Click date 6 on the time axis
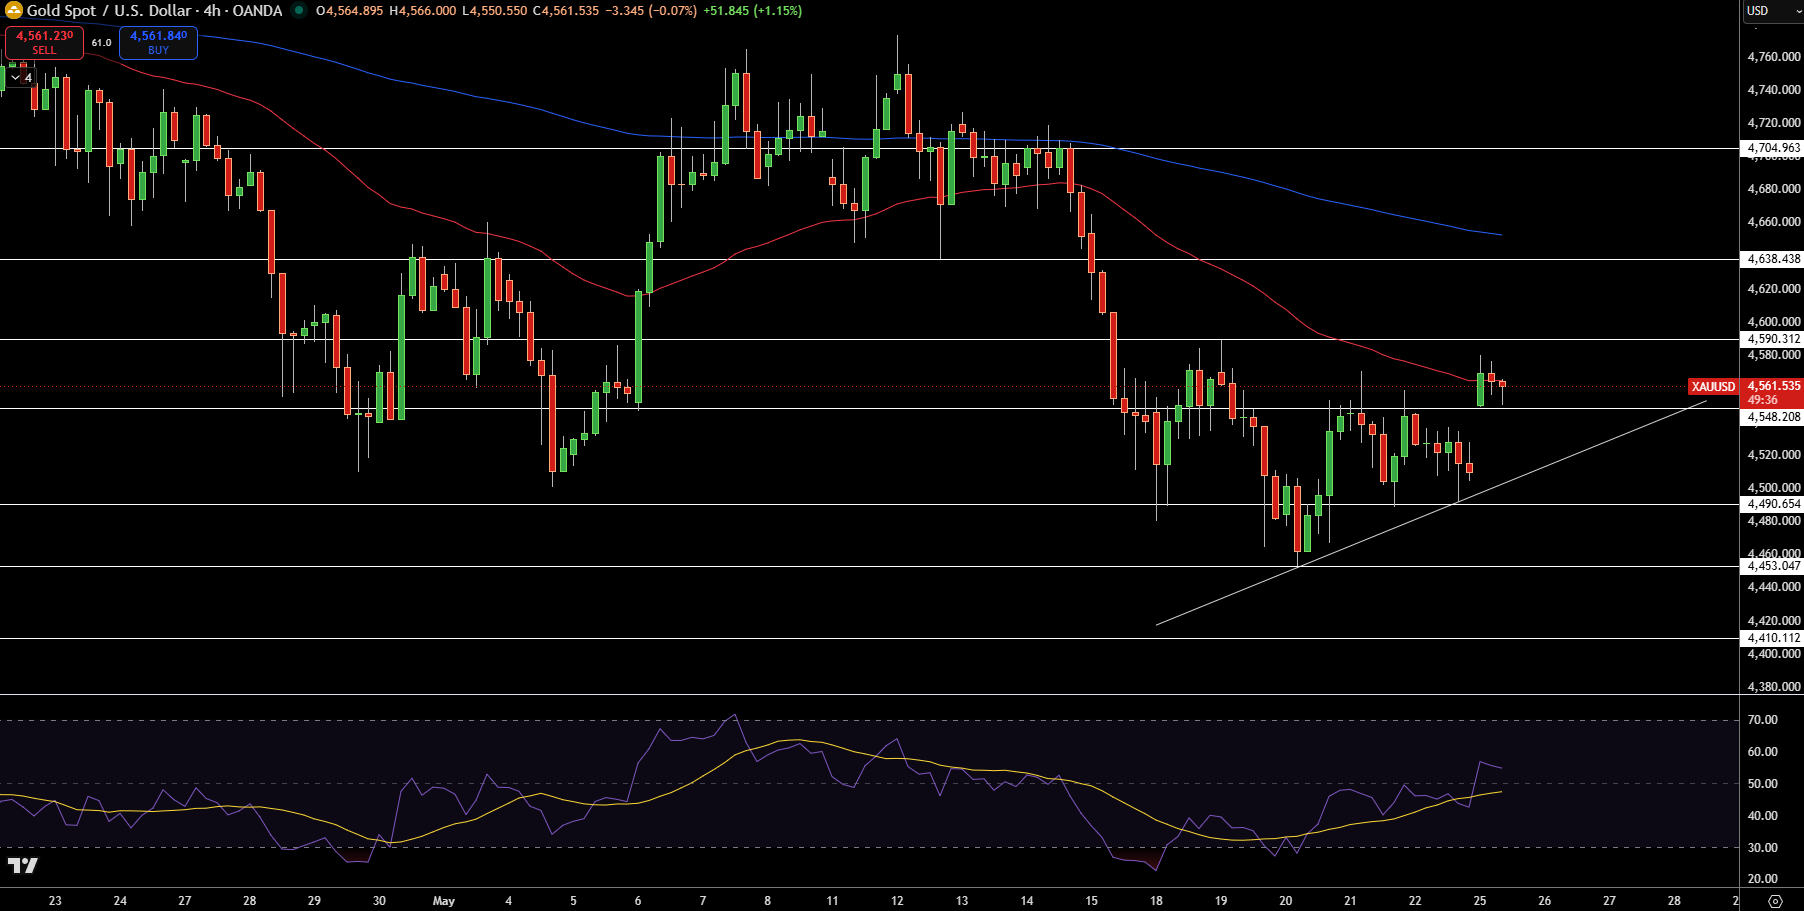 tap(638, 901)
